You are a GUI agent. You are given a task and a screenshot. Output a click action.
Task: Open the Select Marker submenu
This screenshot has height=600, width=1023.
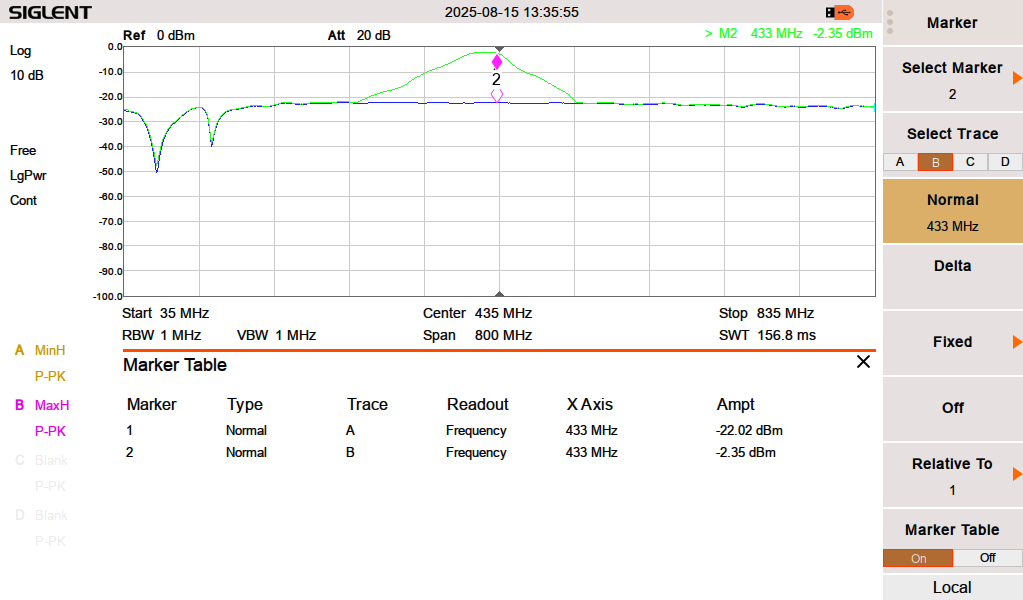pos(953,80)
